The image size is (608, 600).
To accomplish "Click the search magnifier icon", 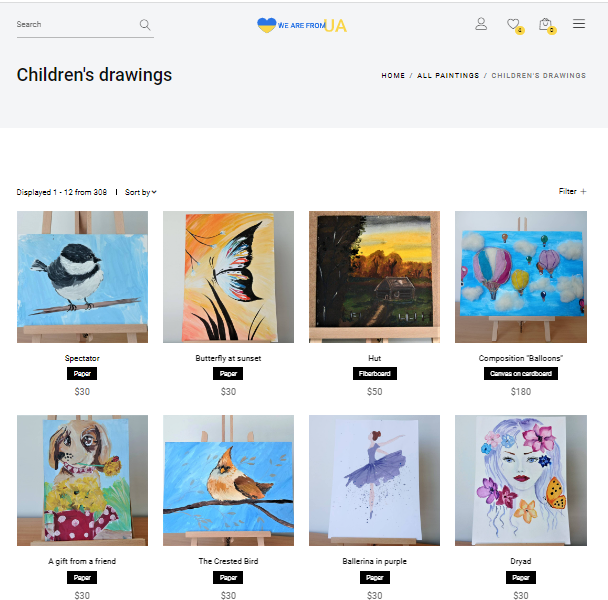I will click(x=145, y=25).
